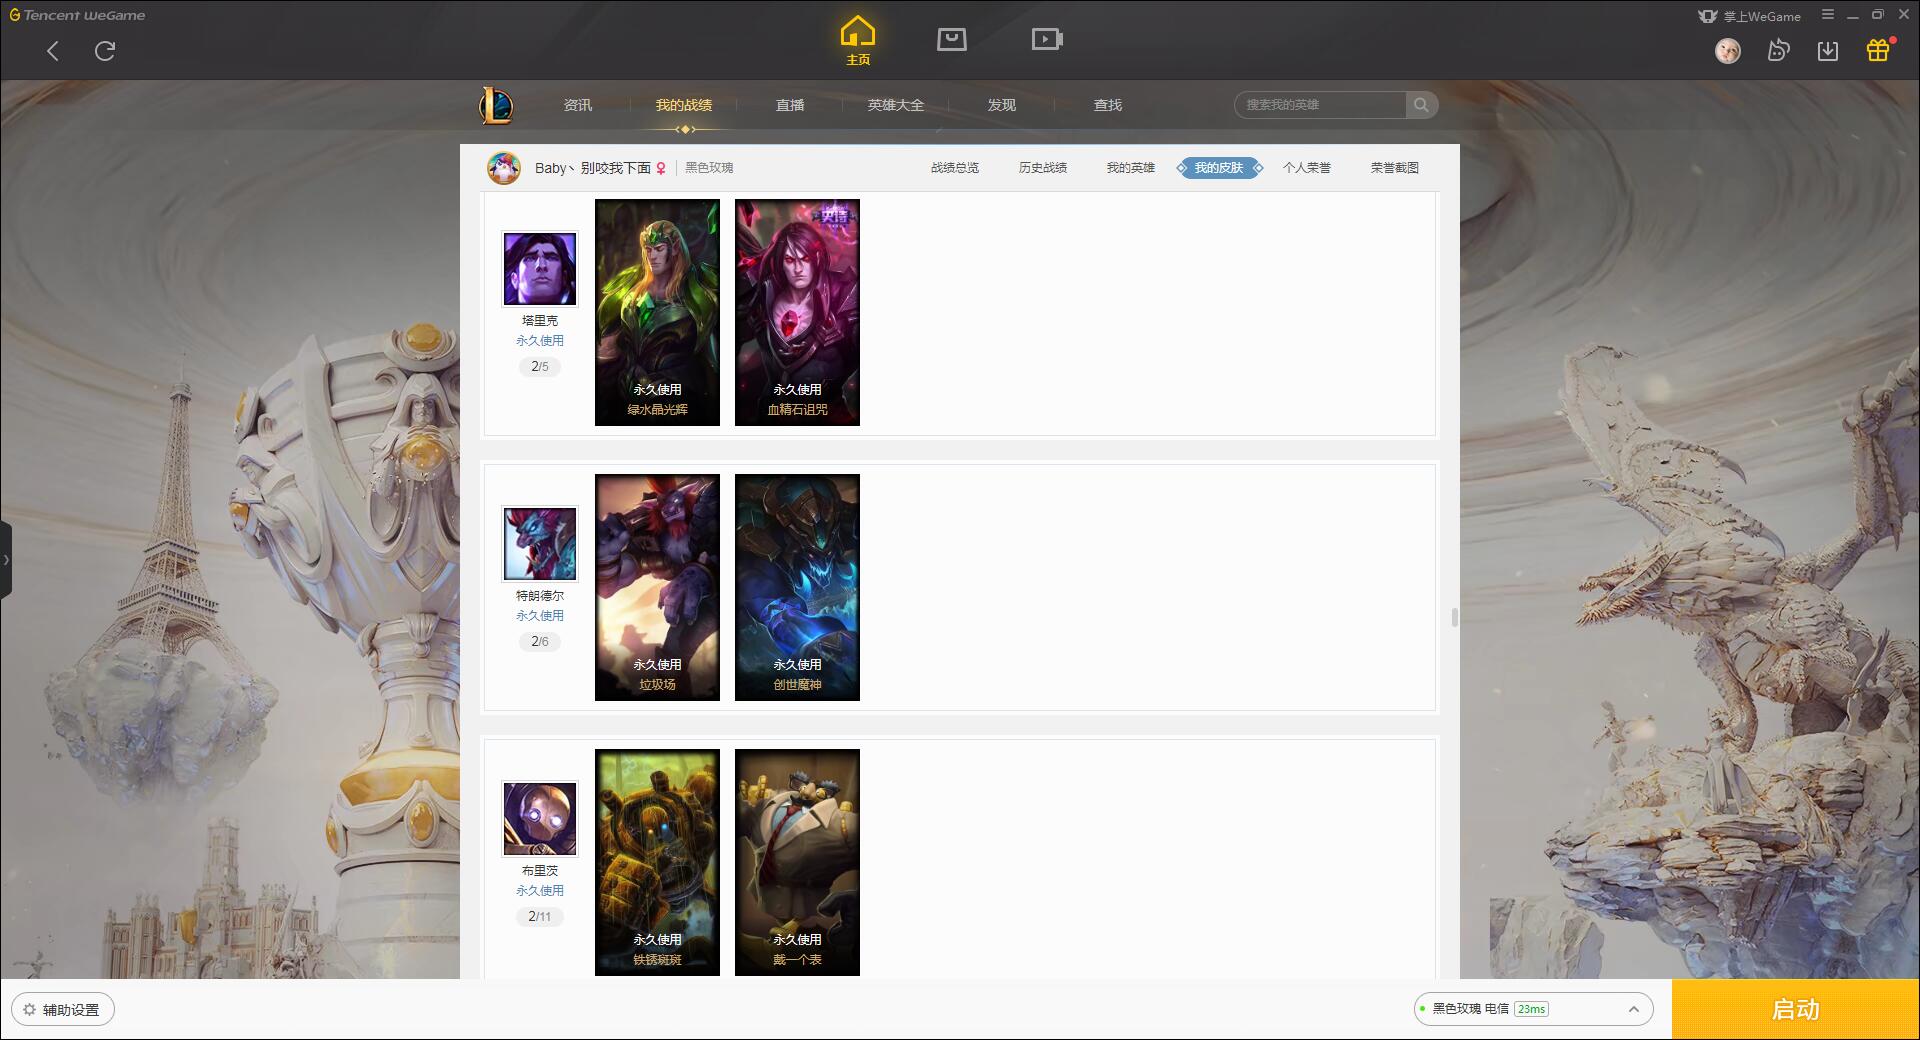Screen dimensions: 1920x1040
Task: Expand the left side panel handle
Action: (x=6, y=560)
